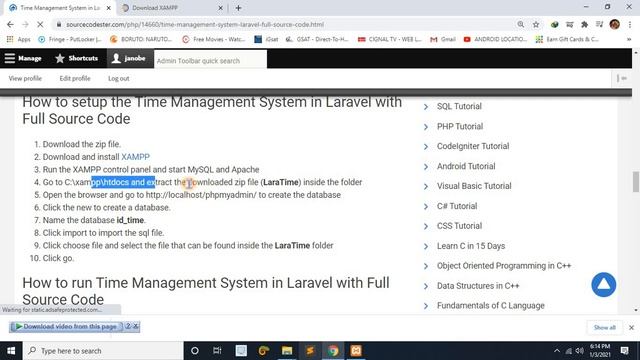Expand the Android Tutorial chevron
This screenshot has height=360, width=640.
[426, 167]
